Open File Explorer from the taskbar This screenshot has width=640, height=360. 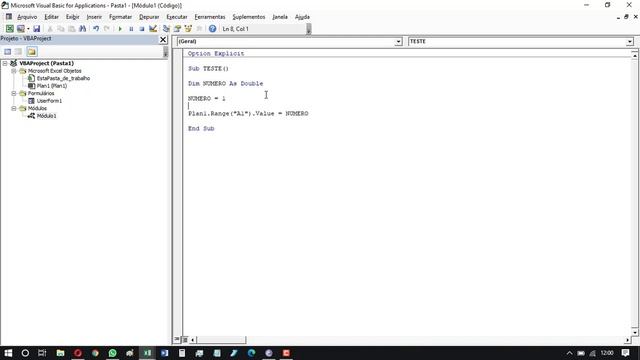coord(60,353)
